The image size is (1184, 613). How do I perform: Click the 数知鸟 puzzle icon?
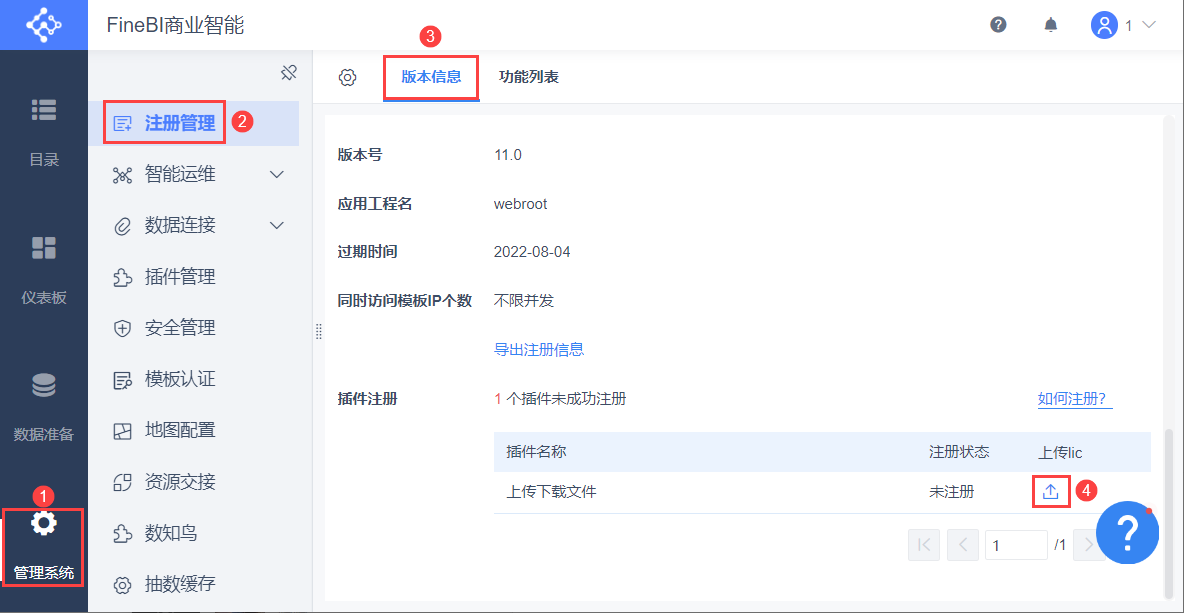coord(122,533)
